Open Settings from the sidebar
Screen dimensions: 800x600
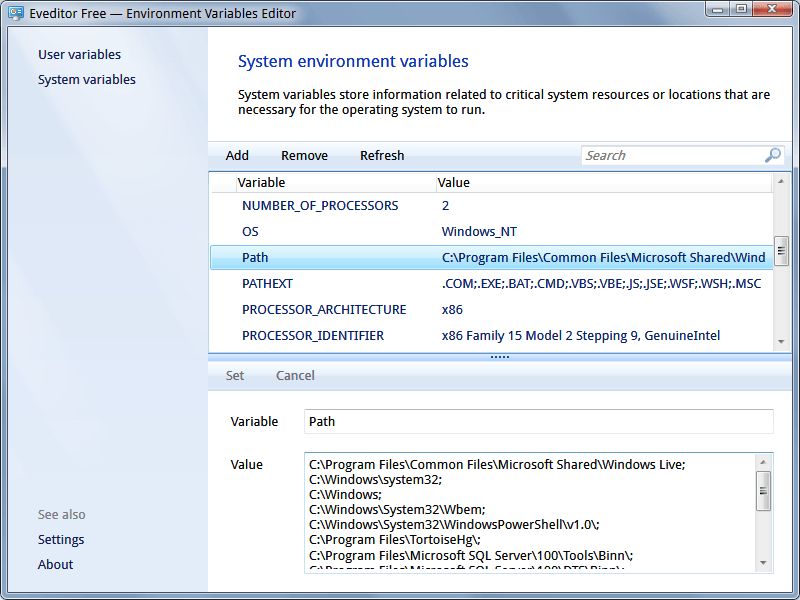coord(62,539)
